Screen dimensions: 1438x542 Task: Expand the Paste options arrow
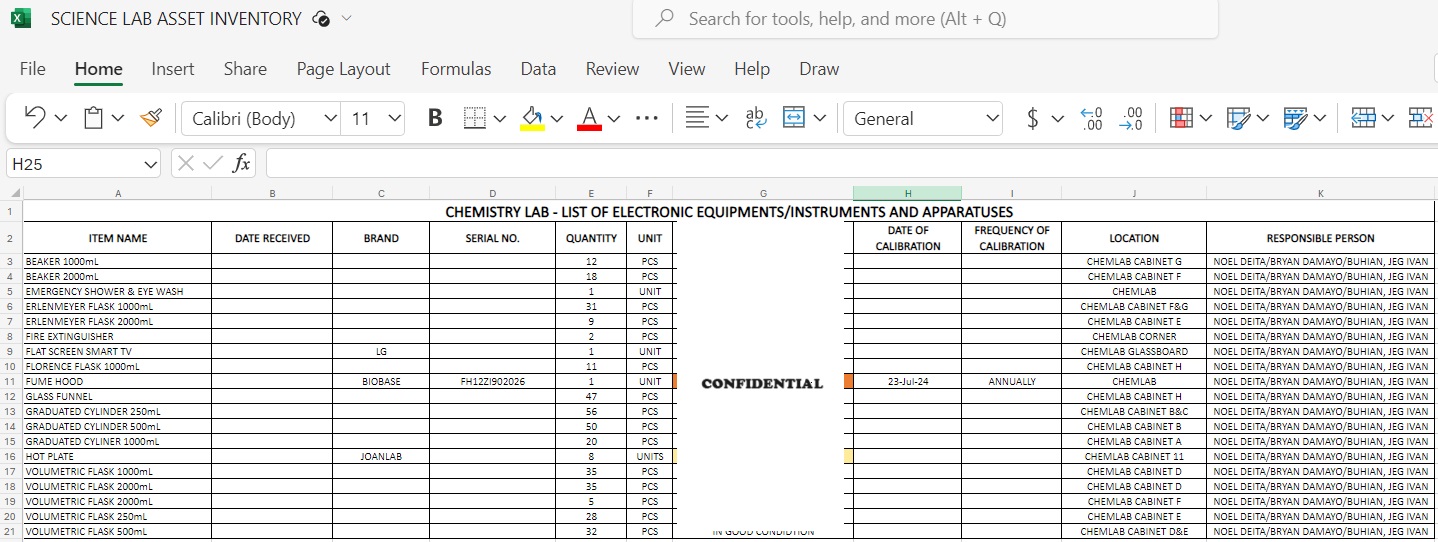pyautogui.click(x=118, y=118)
